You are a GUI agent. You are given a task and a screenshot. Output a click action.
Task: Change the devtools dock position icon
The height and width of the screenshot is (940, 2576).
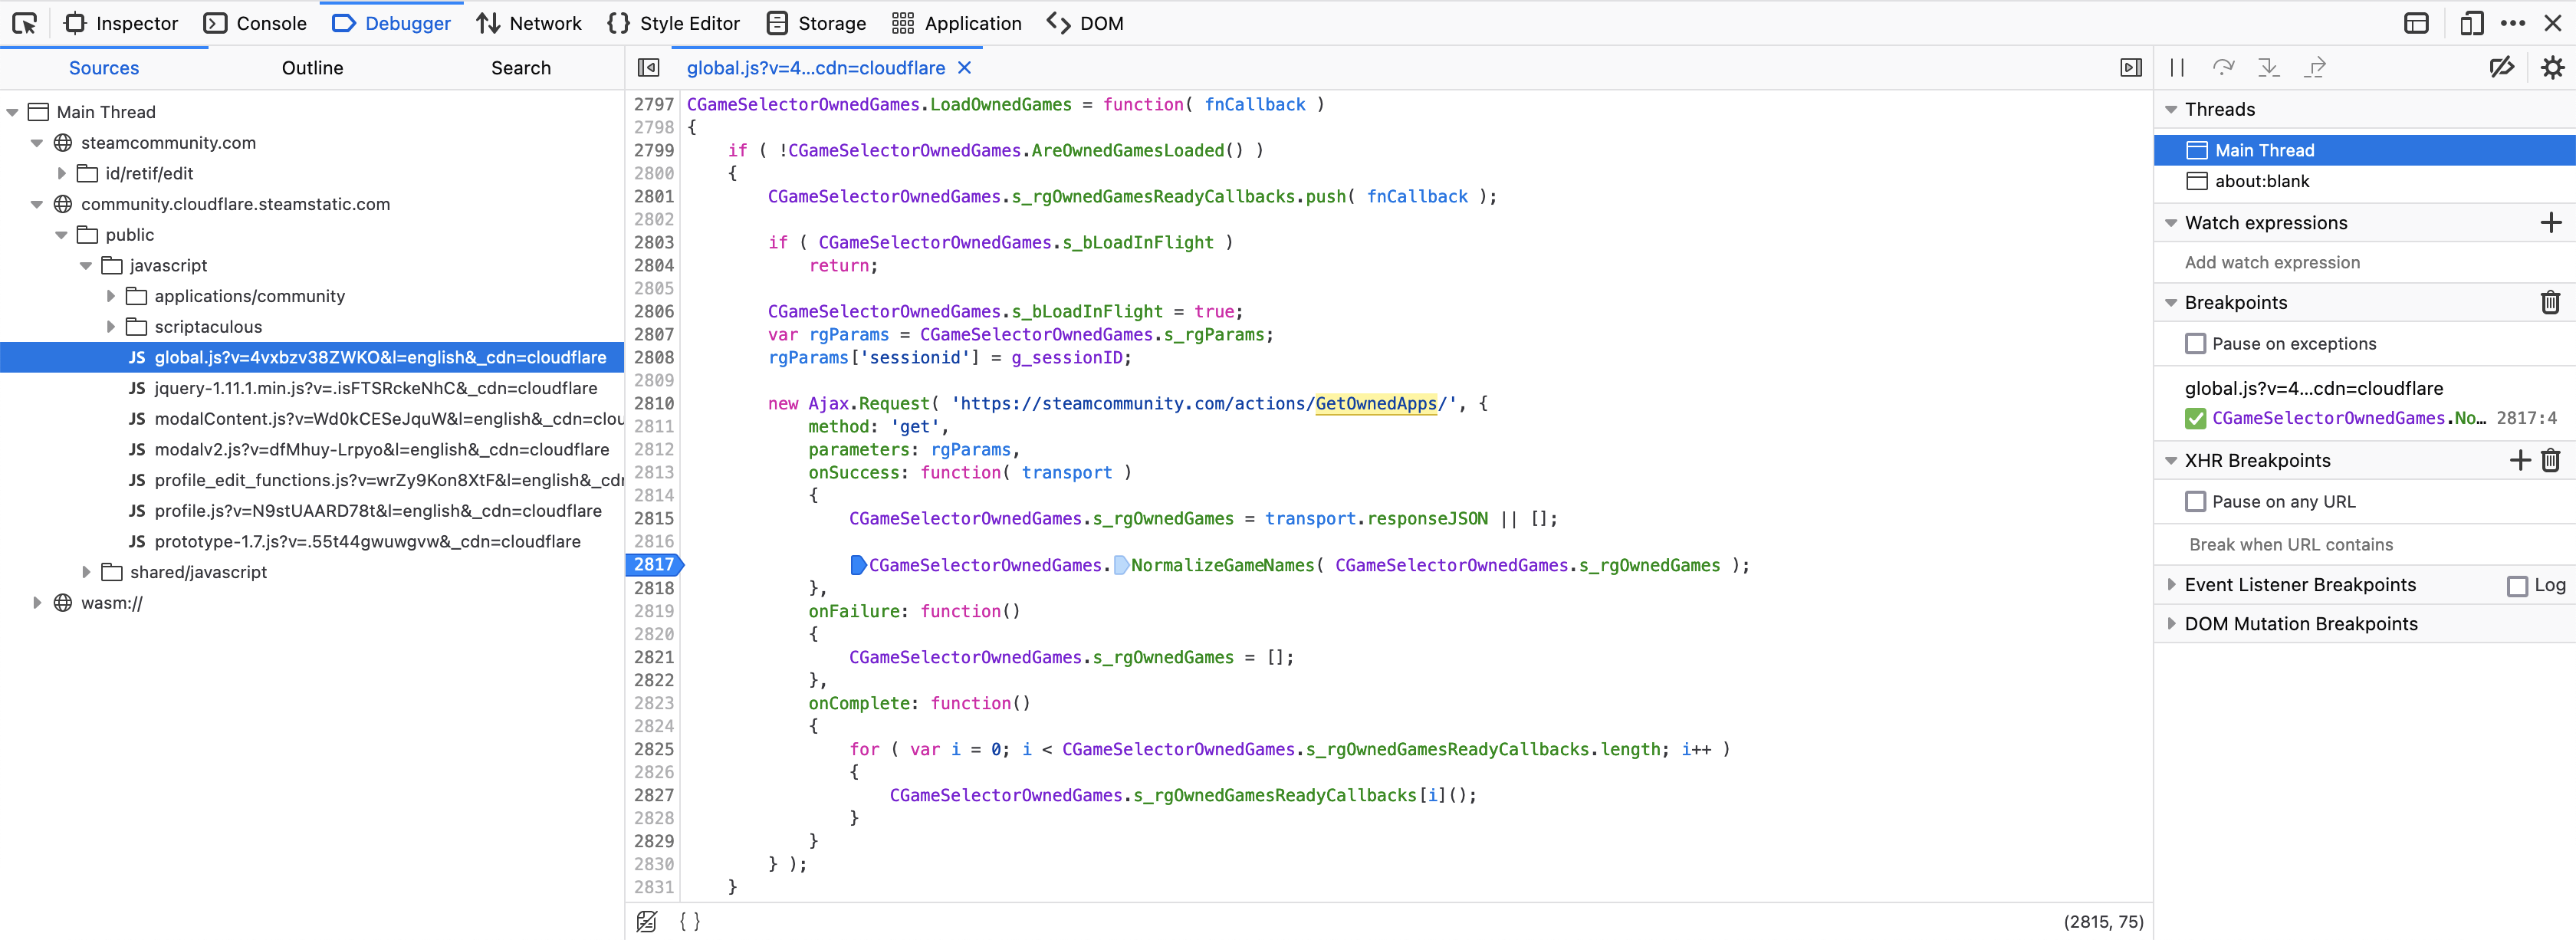tap(2416, 23)
